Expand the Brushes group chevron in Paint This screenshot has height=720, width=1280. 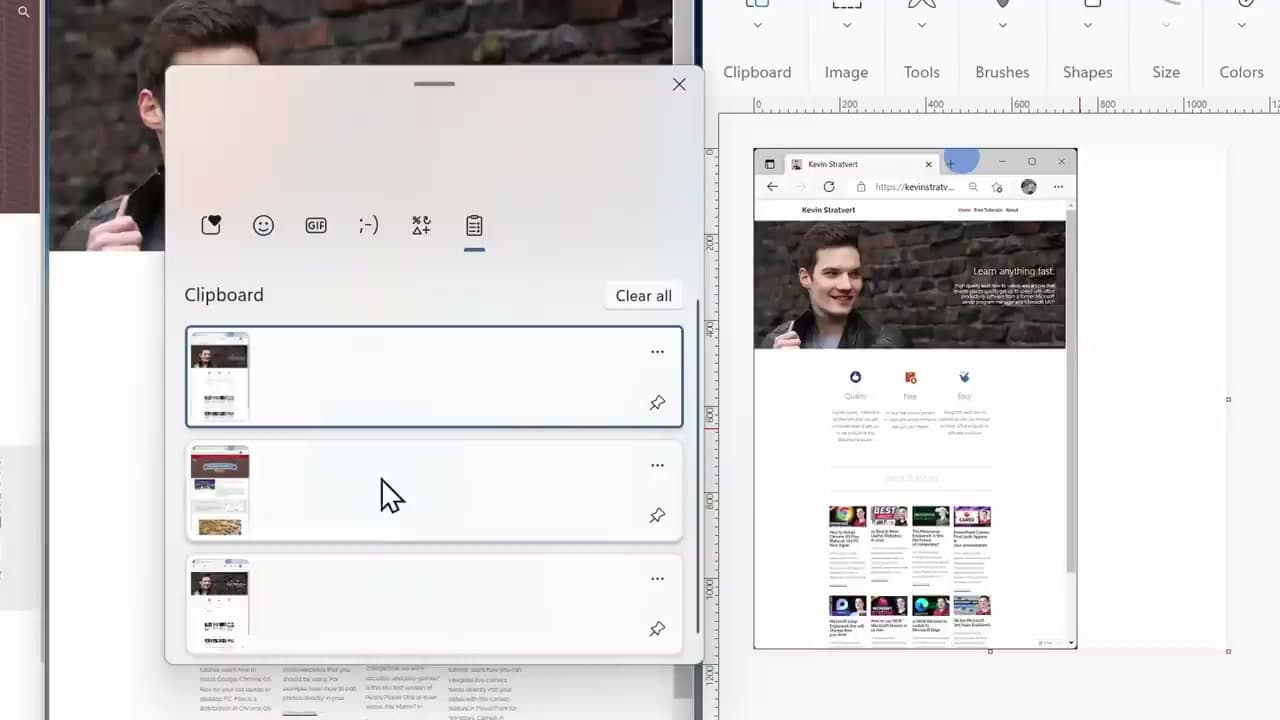(1002, 25)
